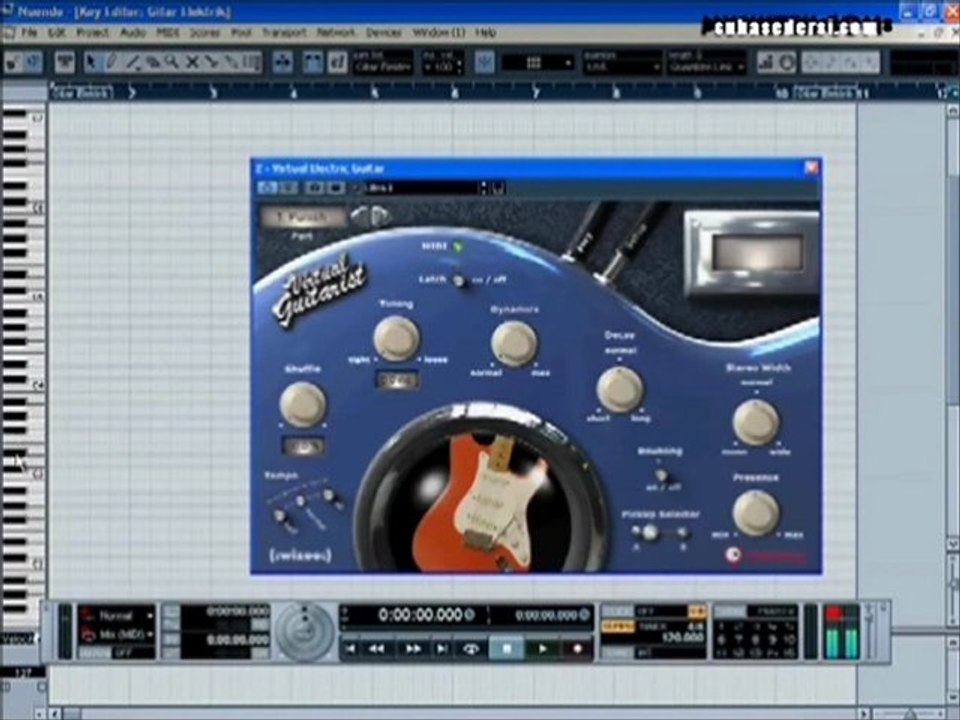Click the Fast Forward transport button
Viewport: 960px width, 720px height.
[x=413, y=648]
